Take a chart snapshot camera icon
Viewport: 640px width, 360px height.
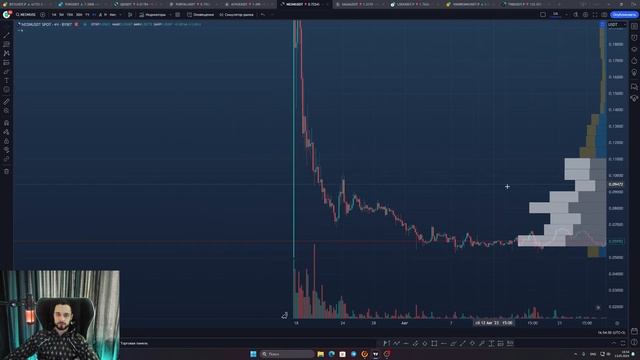(604, 15)
